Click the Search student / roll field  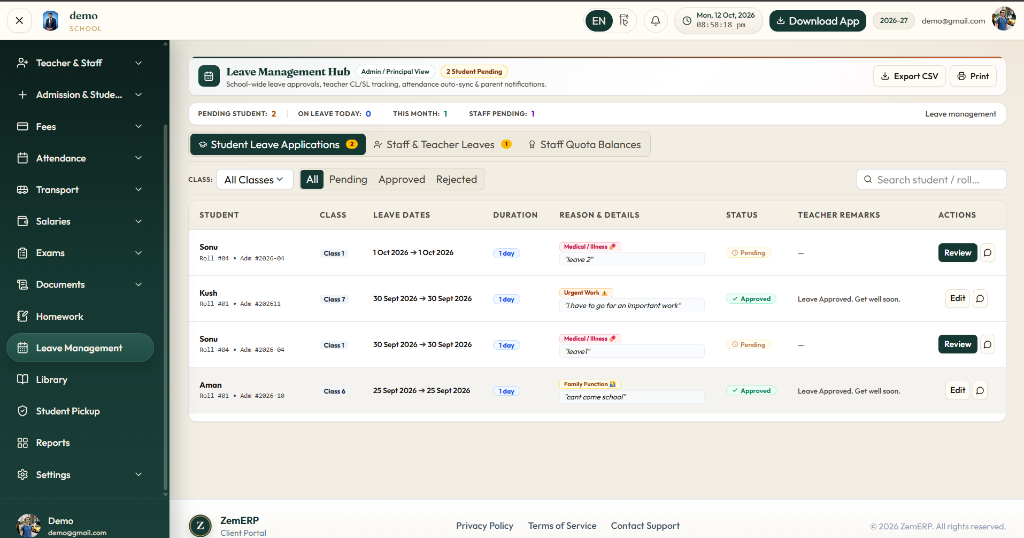931,180
